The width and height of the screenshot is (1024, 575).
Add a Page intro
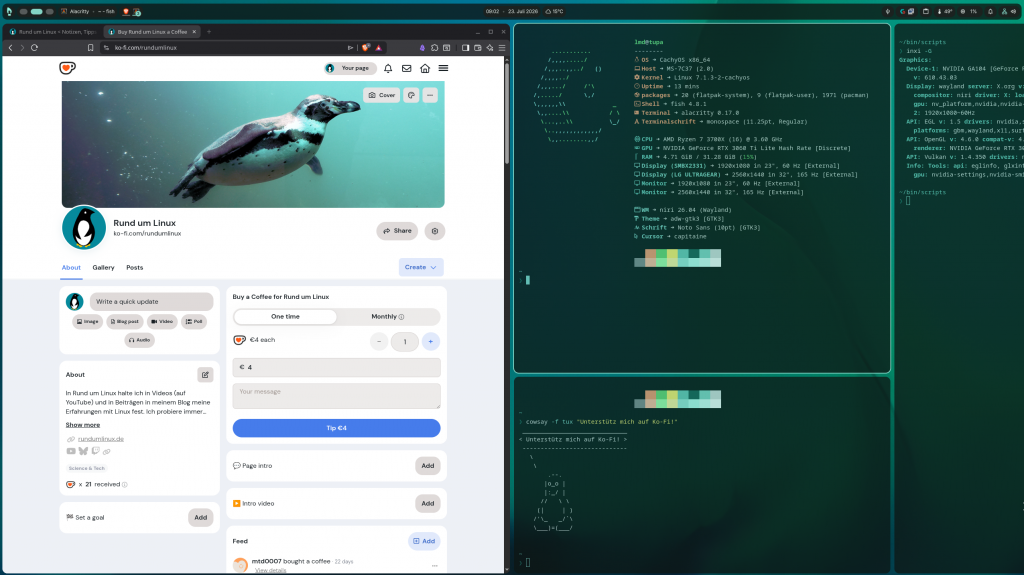click(428, 466)
